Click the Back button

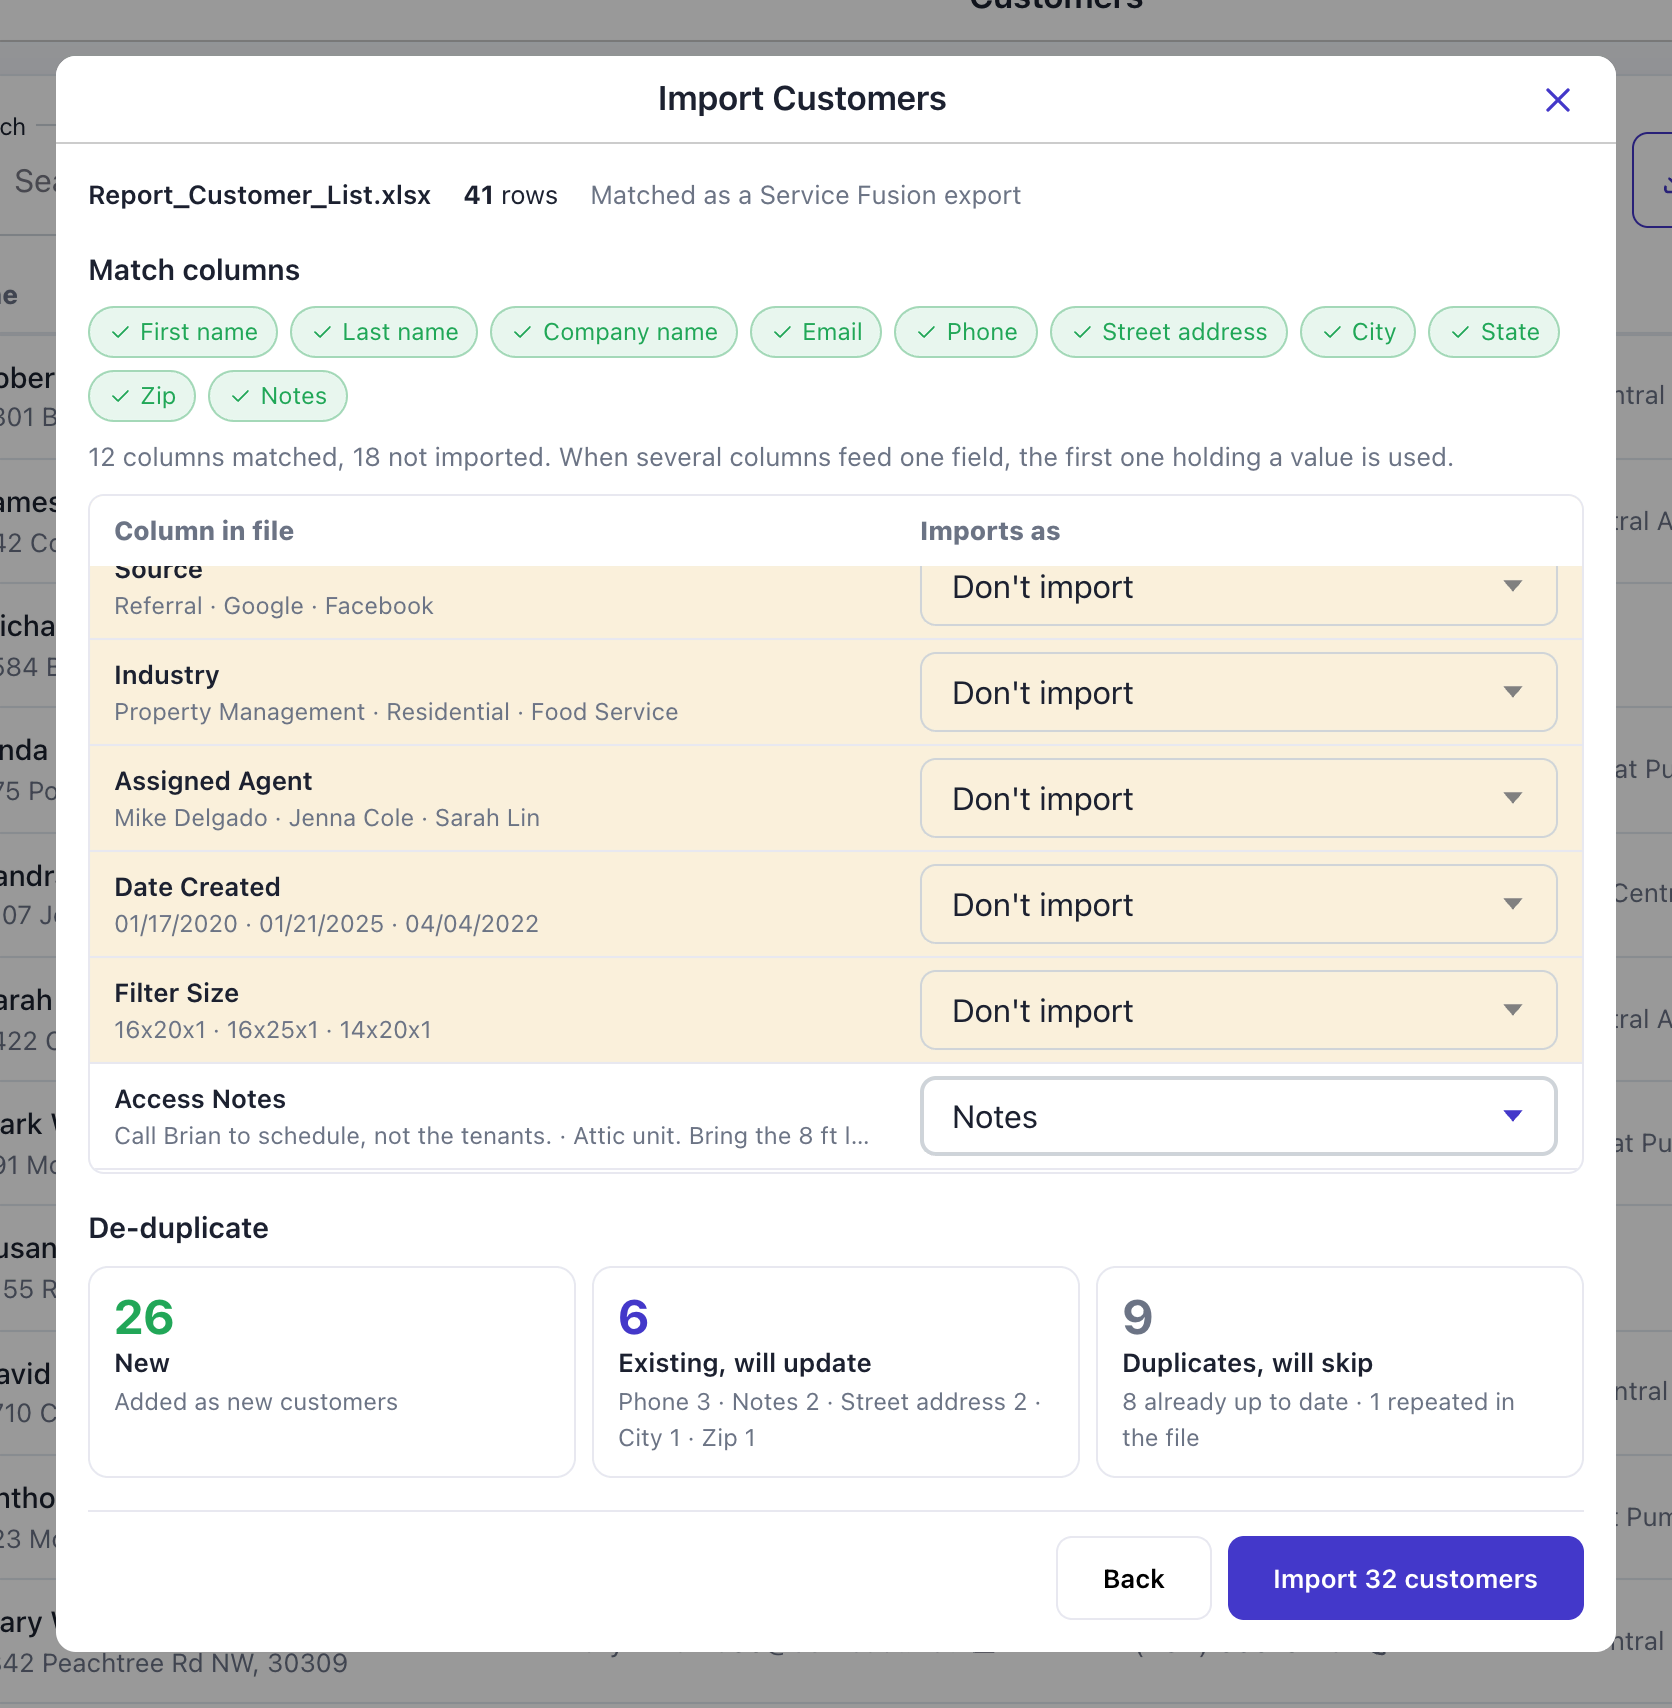1134,1578
